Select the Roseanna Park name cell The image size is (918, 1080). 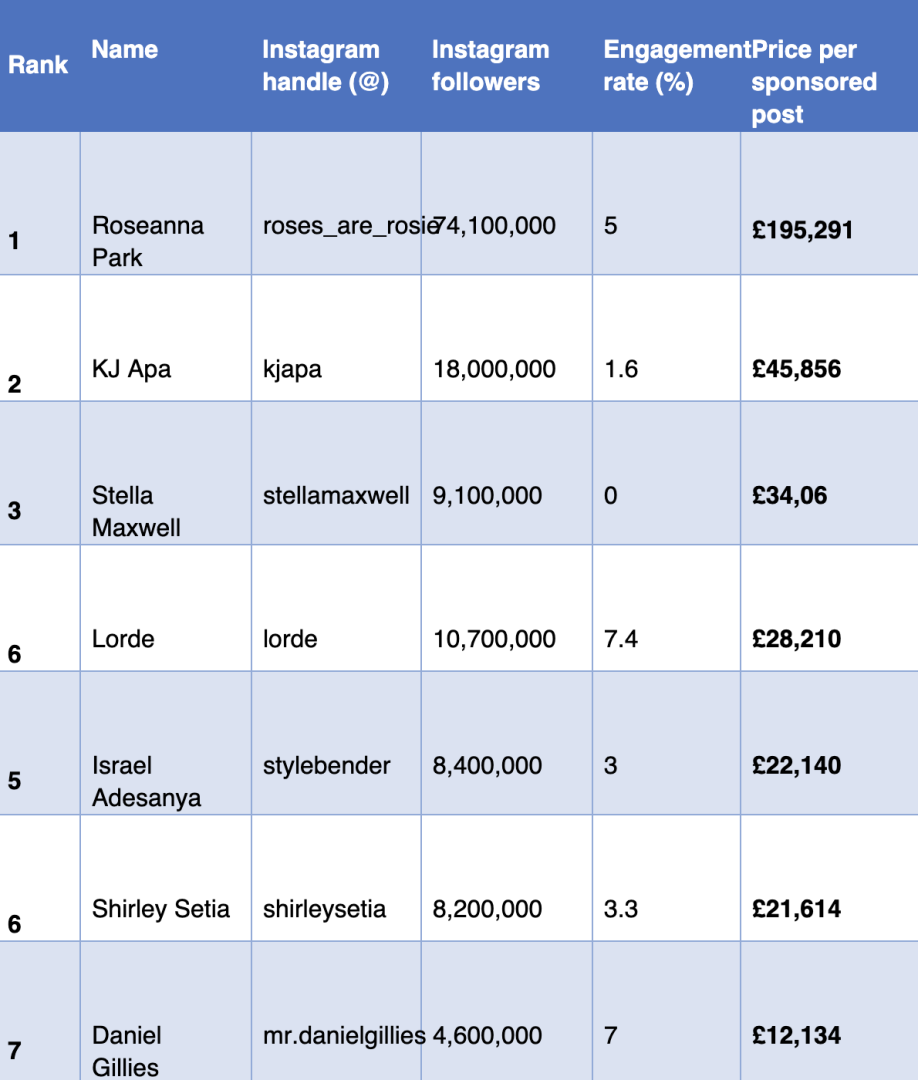[166, 203]
